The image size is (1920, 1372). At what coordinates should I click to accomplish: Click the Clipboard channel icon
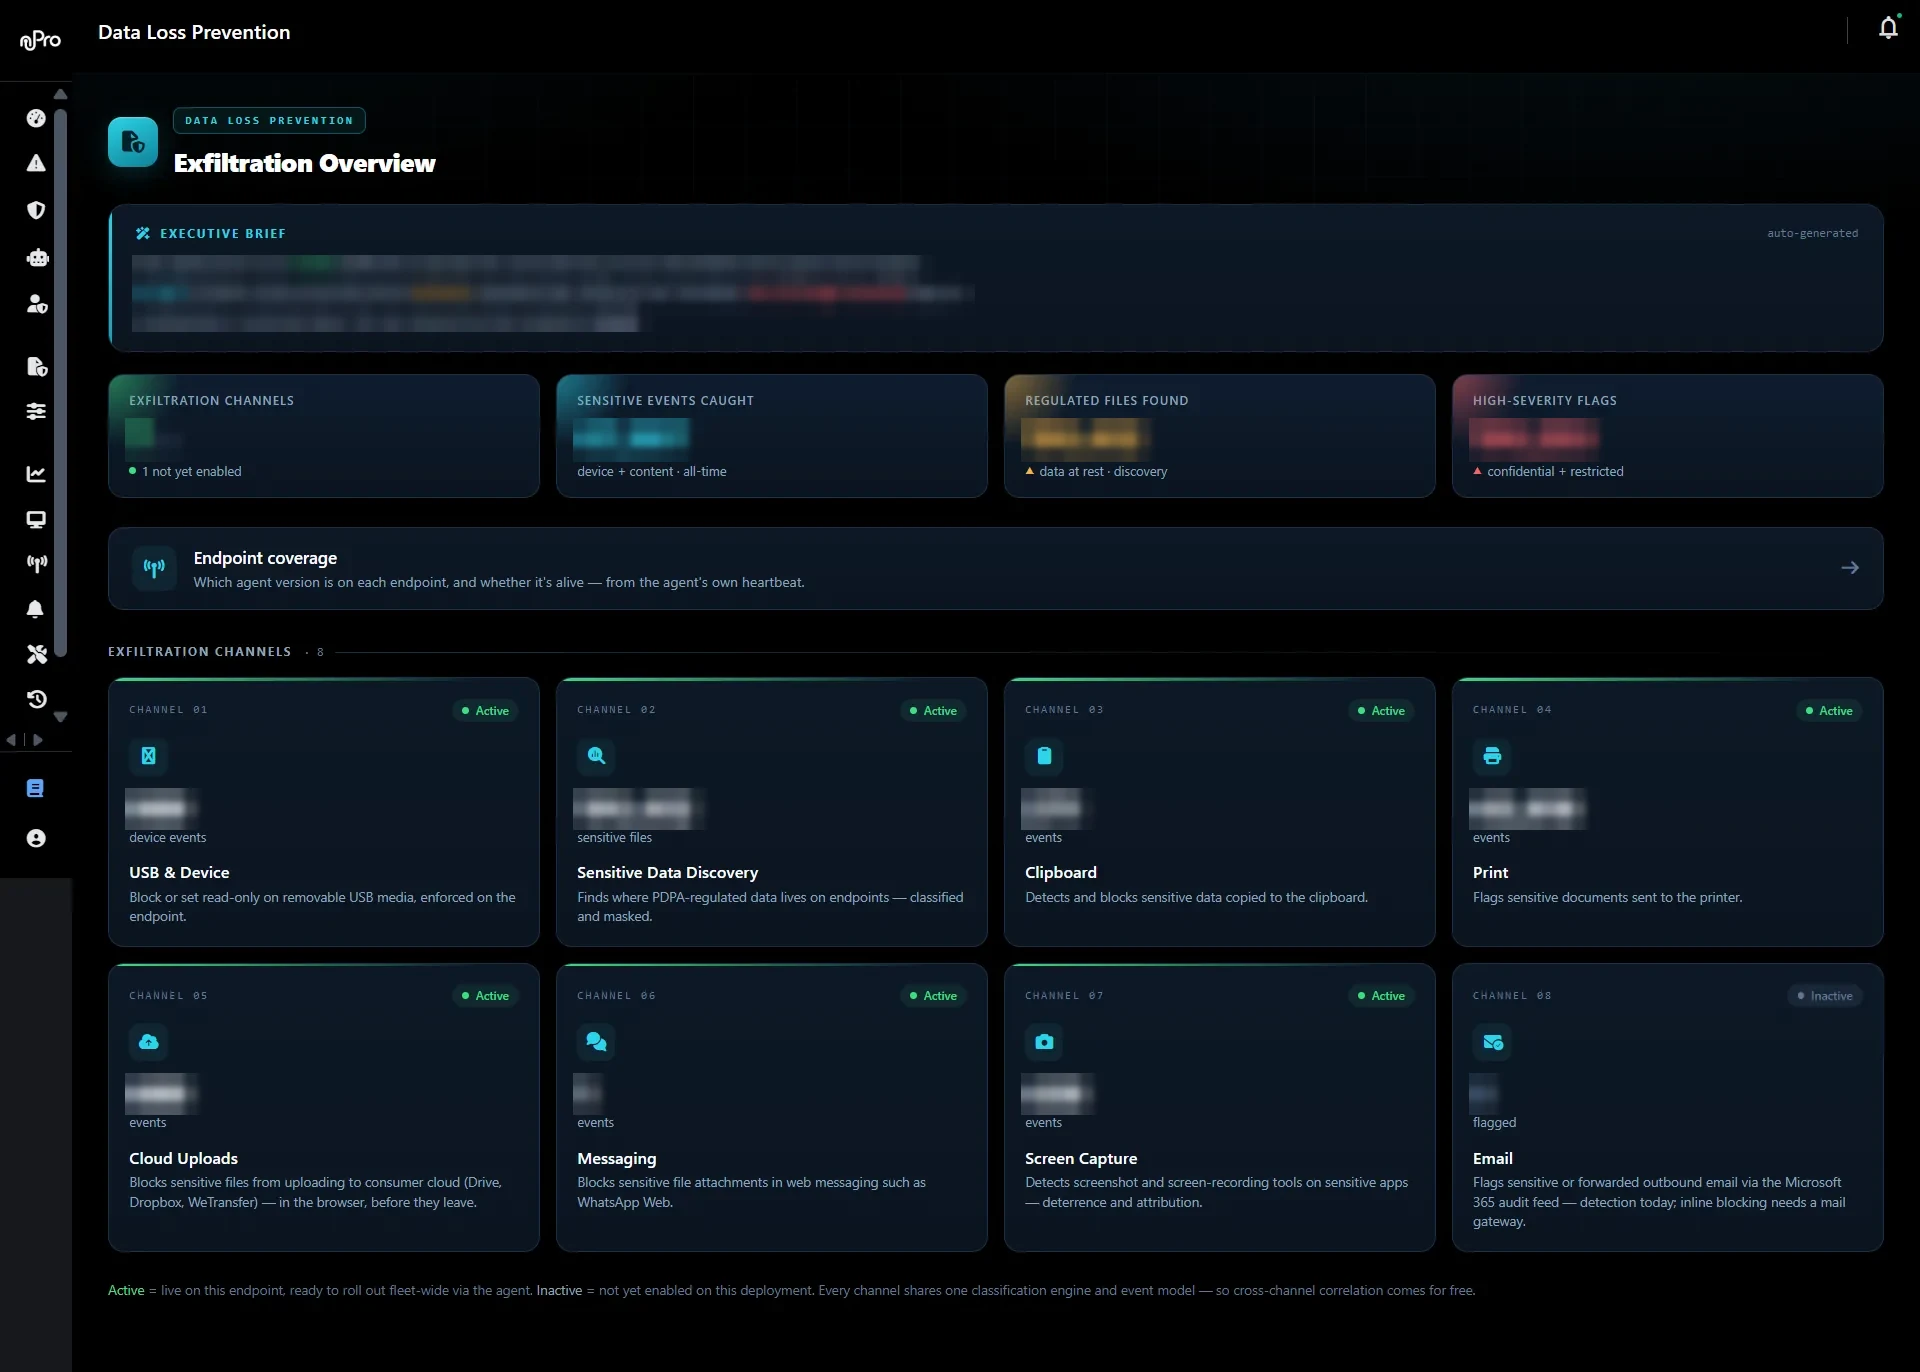tap(1044, 756)
